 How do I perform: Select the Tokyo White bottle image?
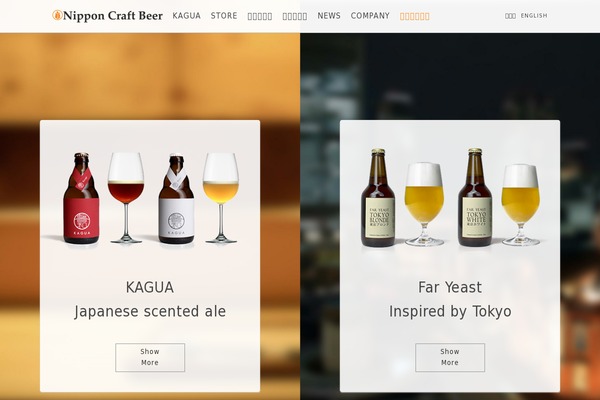[475, 198]
